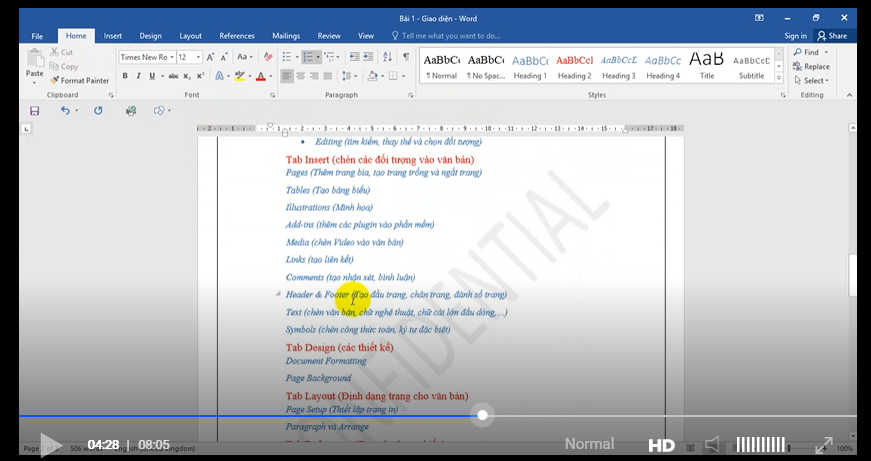Apply Subscript formatting
Viewport: 871px width, 461px height.
click(x=187, y=76)
